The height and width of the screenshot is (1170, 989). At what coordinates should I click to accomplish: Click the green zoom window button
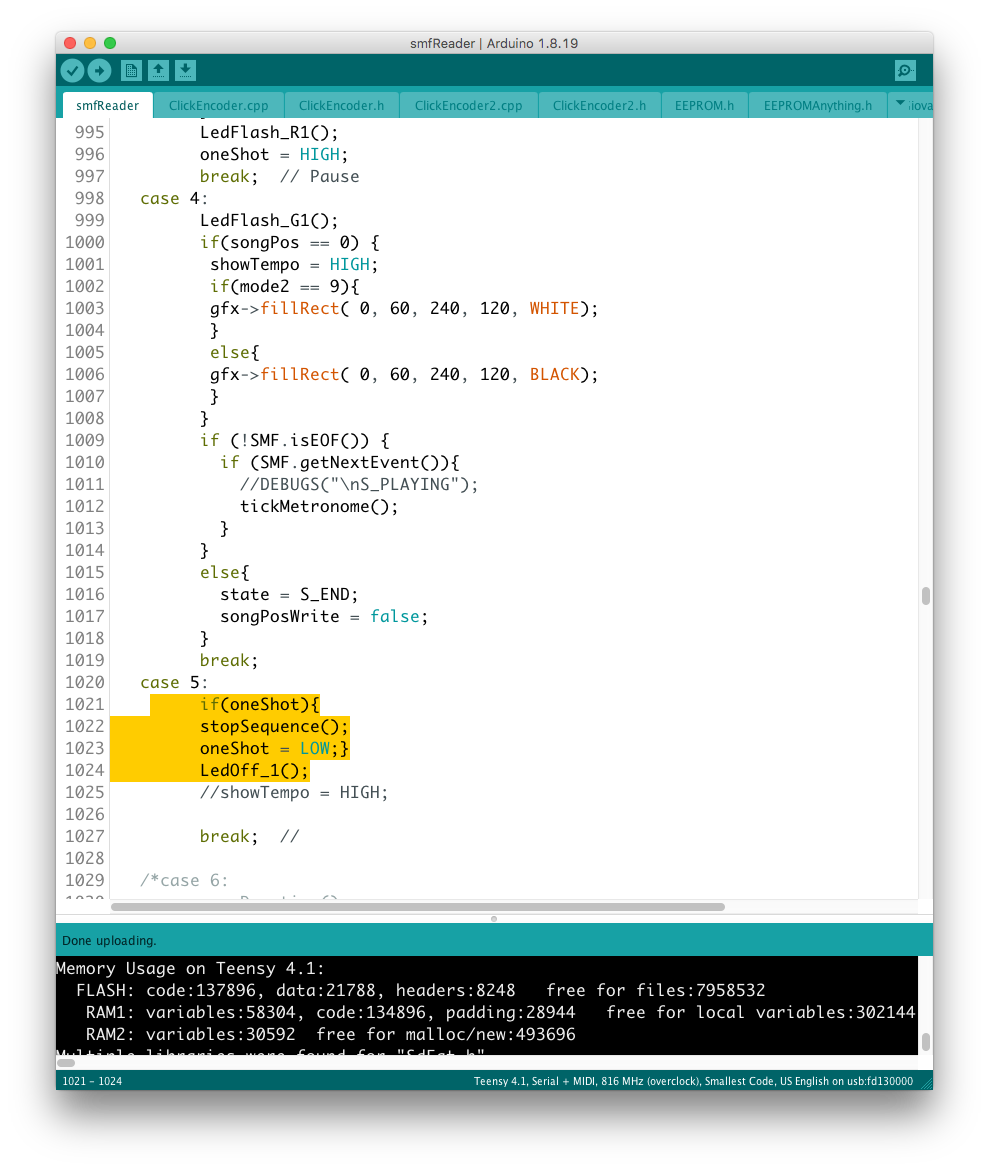tap(110, 43)
